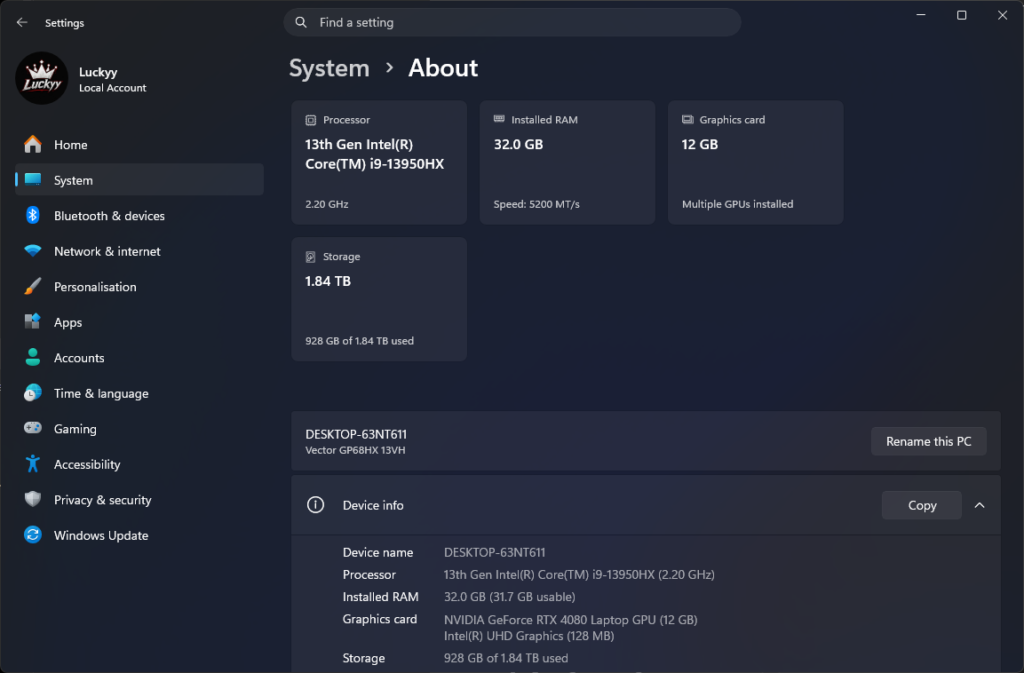
Task: Open the Storage card
Action: pos(379,299)
